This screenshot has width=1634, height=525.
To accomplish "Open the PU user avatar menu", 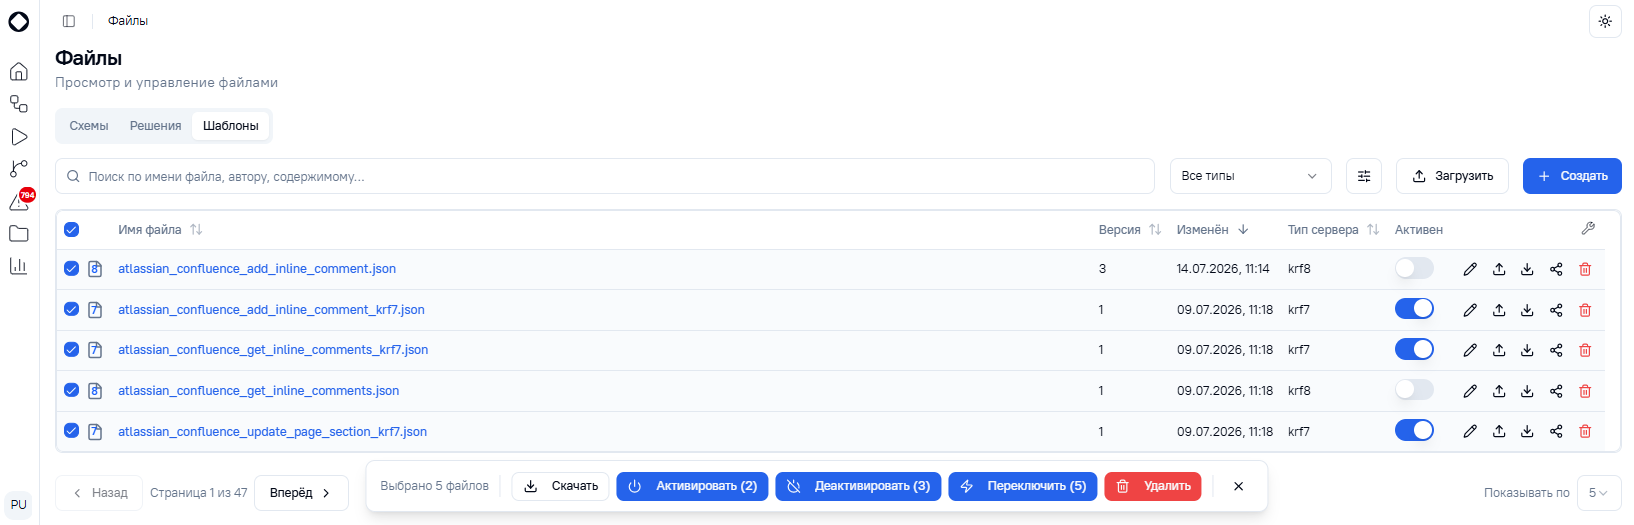I will click(x=19, y=504).
